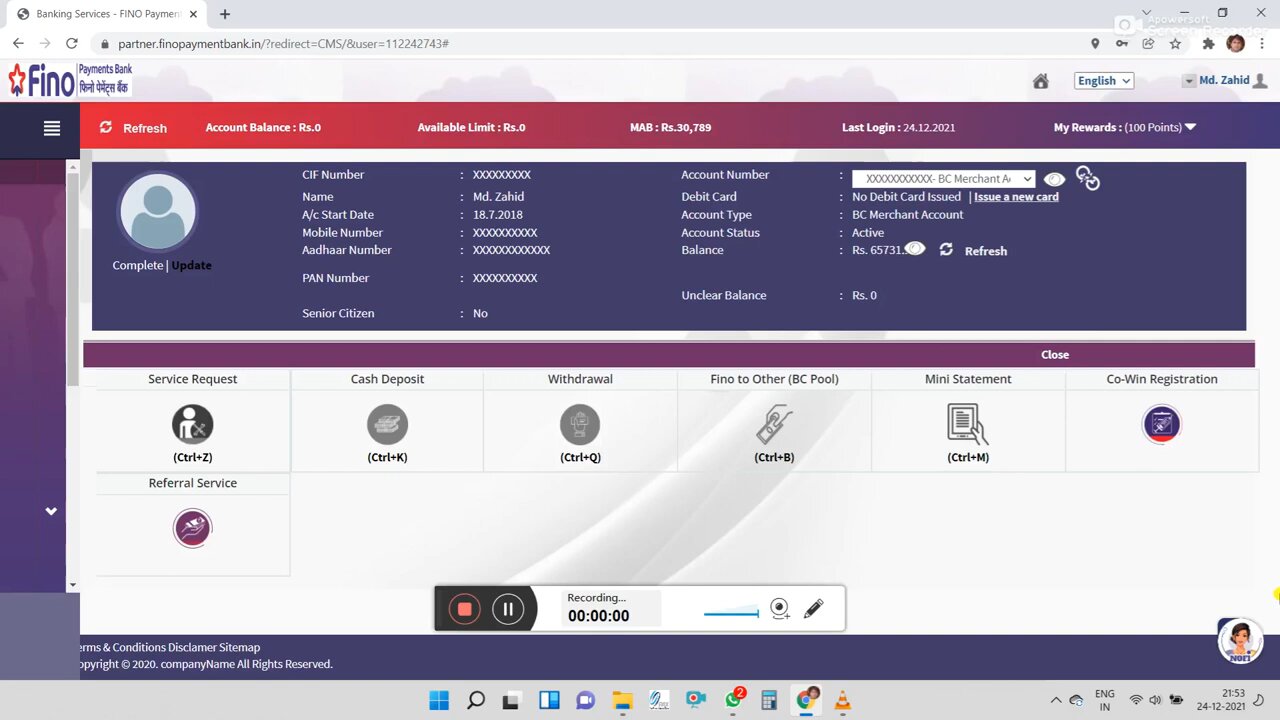Viewport: 1280px width, 720px height.
Task: Open taskbar search
Action: [x=476, y=700]
